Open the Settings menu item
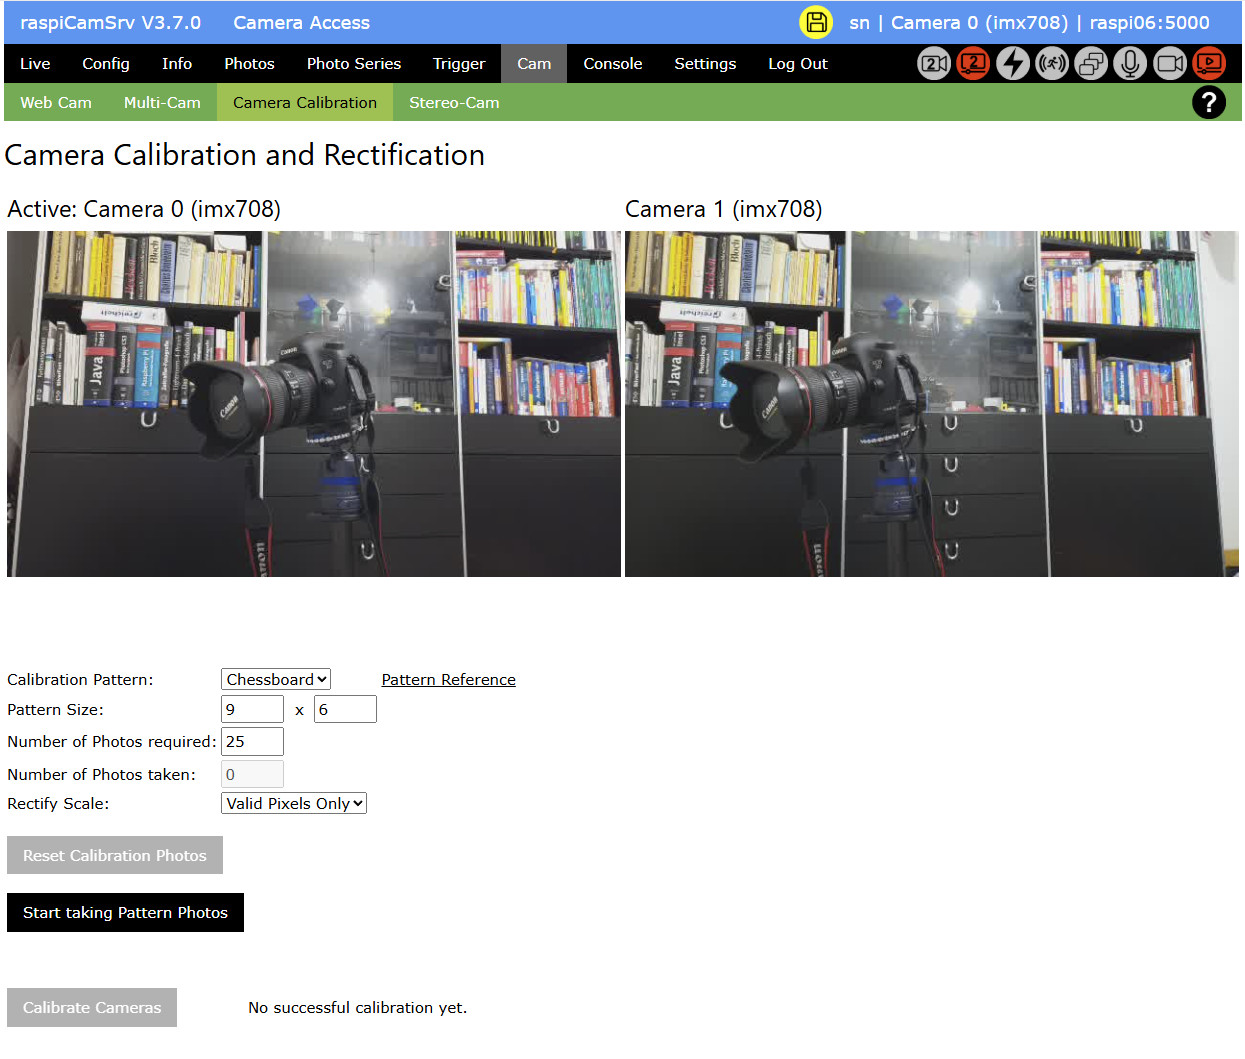The width and height of the screenshot is (1245, 1059). (705, 63)
